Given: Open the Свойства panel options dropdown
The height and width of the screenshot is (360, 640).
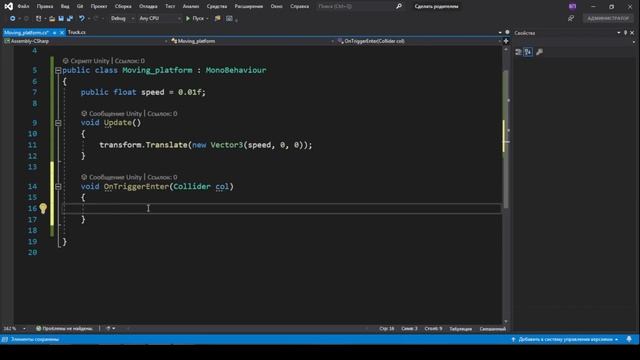Looking at the screenshot, I should coord(619,33).
